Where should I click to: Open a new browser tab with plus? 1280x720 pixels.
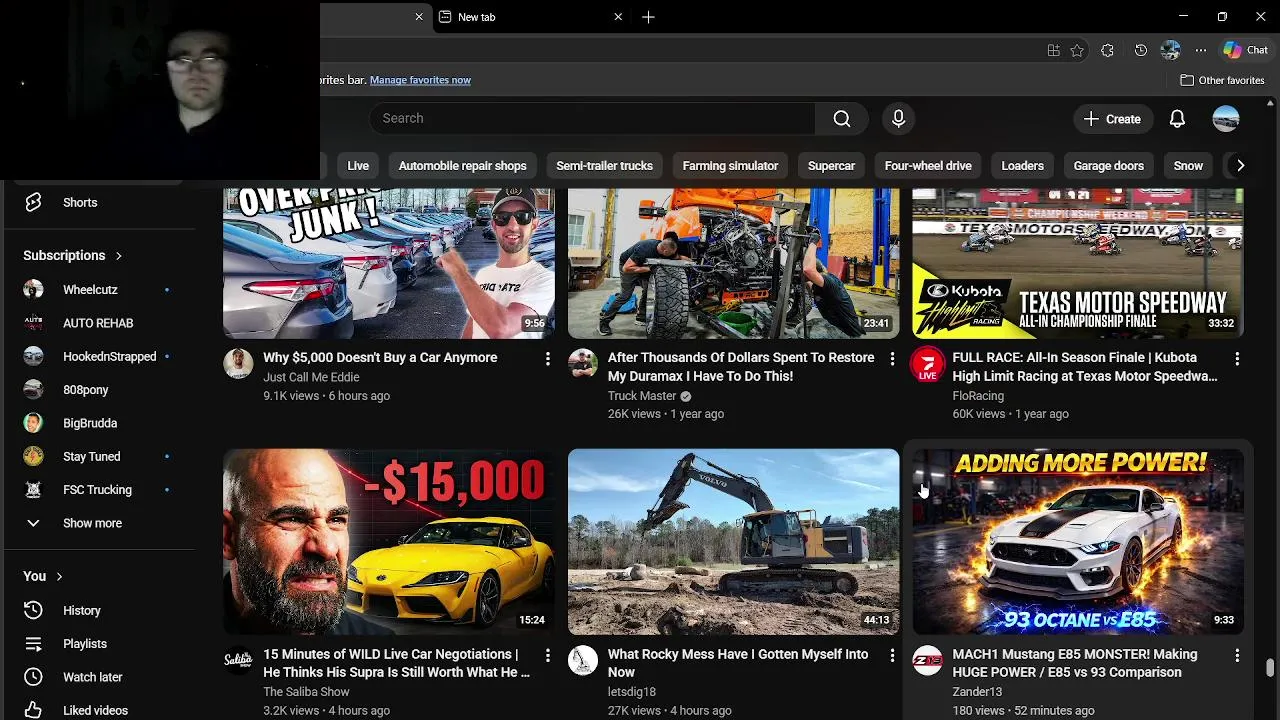(x=648, y=17)
